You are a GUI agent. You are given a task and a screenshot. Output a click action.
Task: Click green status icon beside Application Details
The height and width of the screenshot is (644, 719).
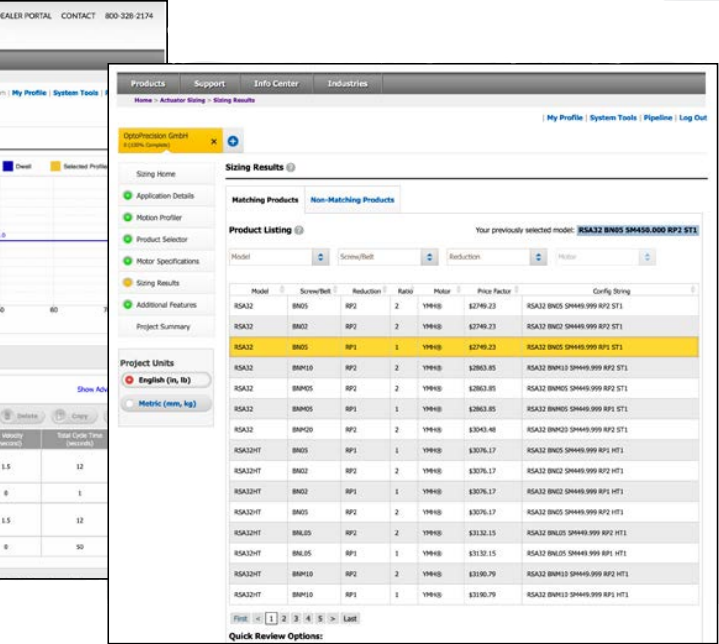(128, 196)
